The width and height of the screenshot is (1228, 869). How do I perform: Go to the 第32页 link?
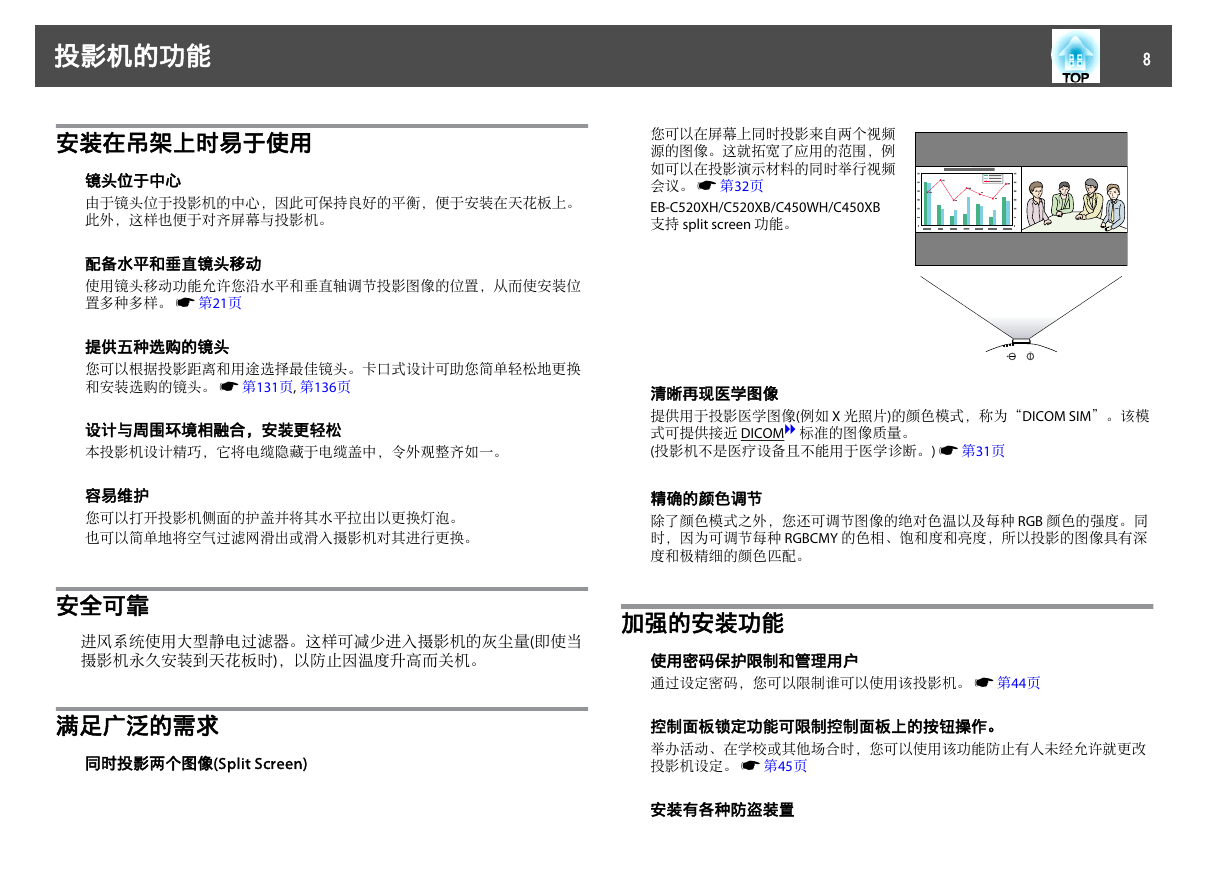pos(742,186)
